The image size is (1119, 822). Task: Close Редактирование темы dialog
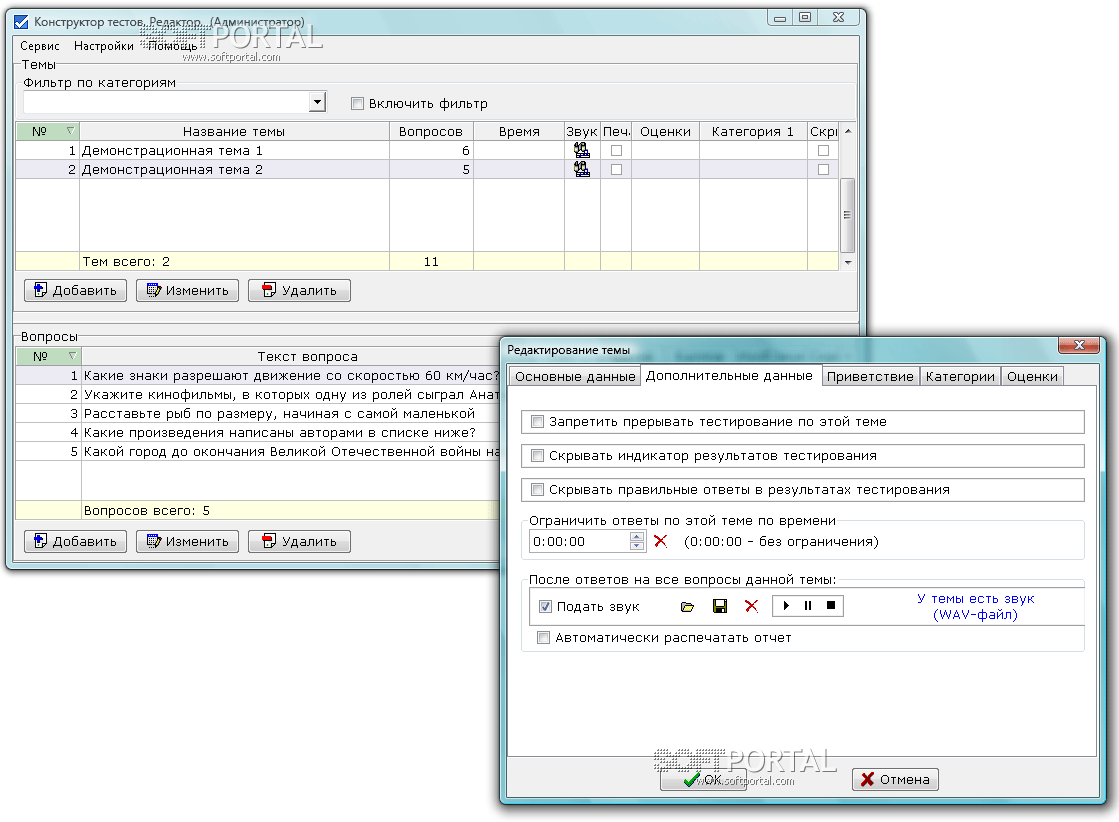click(1079, 345)
